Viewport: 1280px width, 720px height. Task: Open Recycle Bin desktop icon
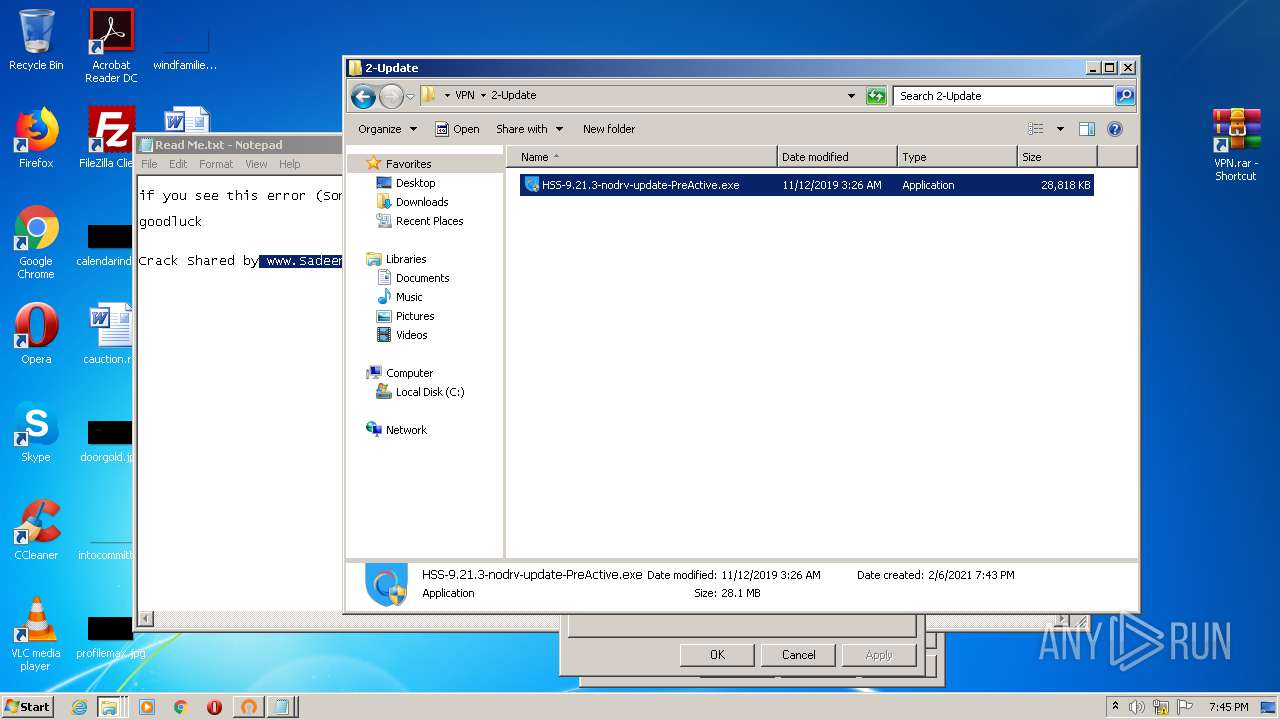[36, 40]
